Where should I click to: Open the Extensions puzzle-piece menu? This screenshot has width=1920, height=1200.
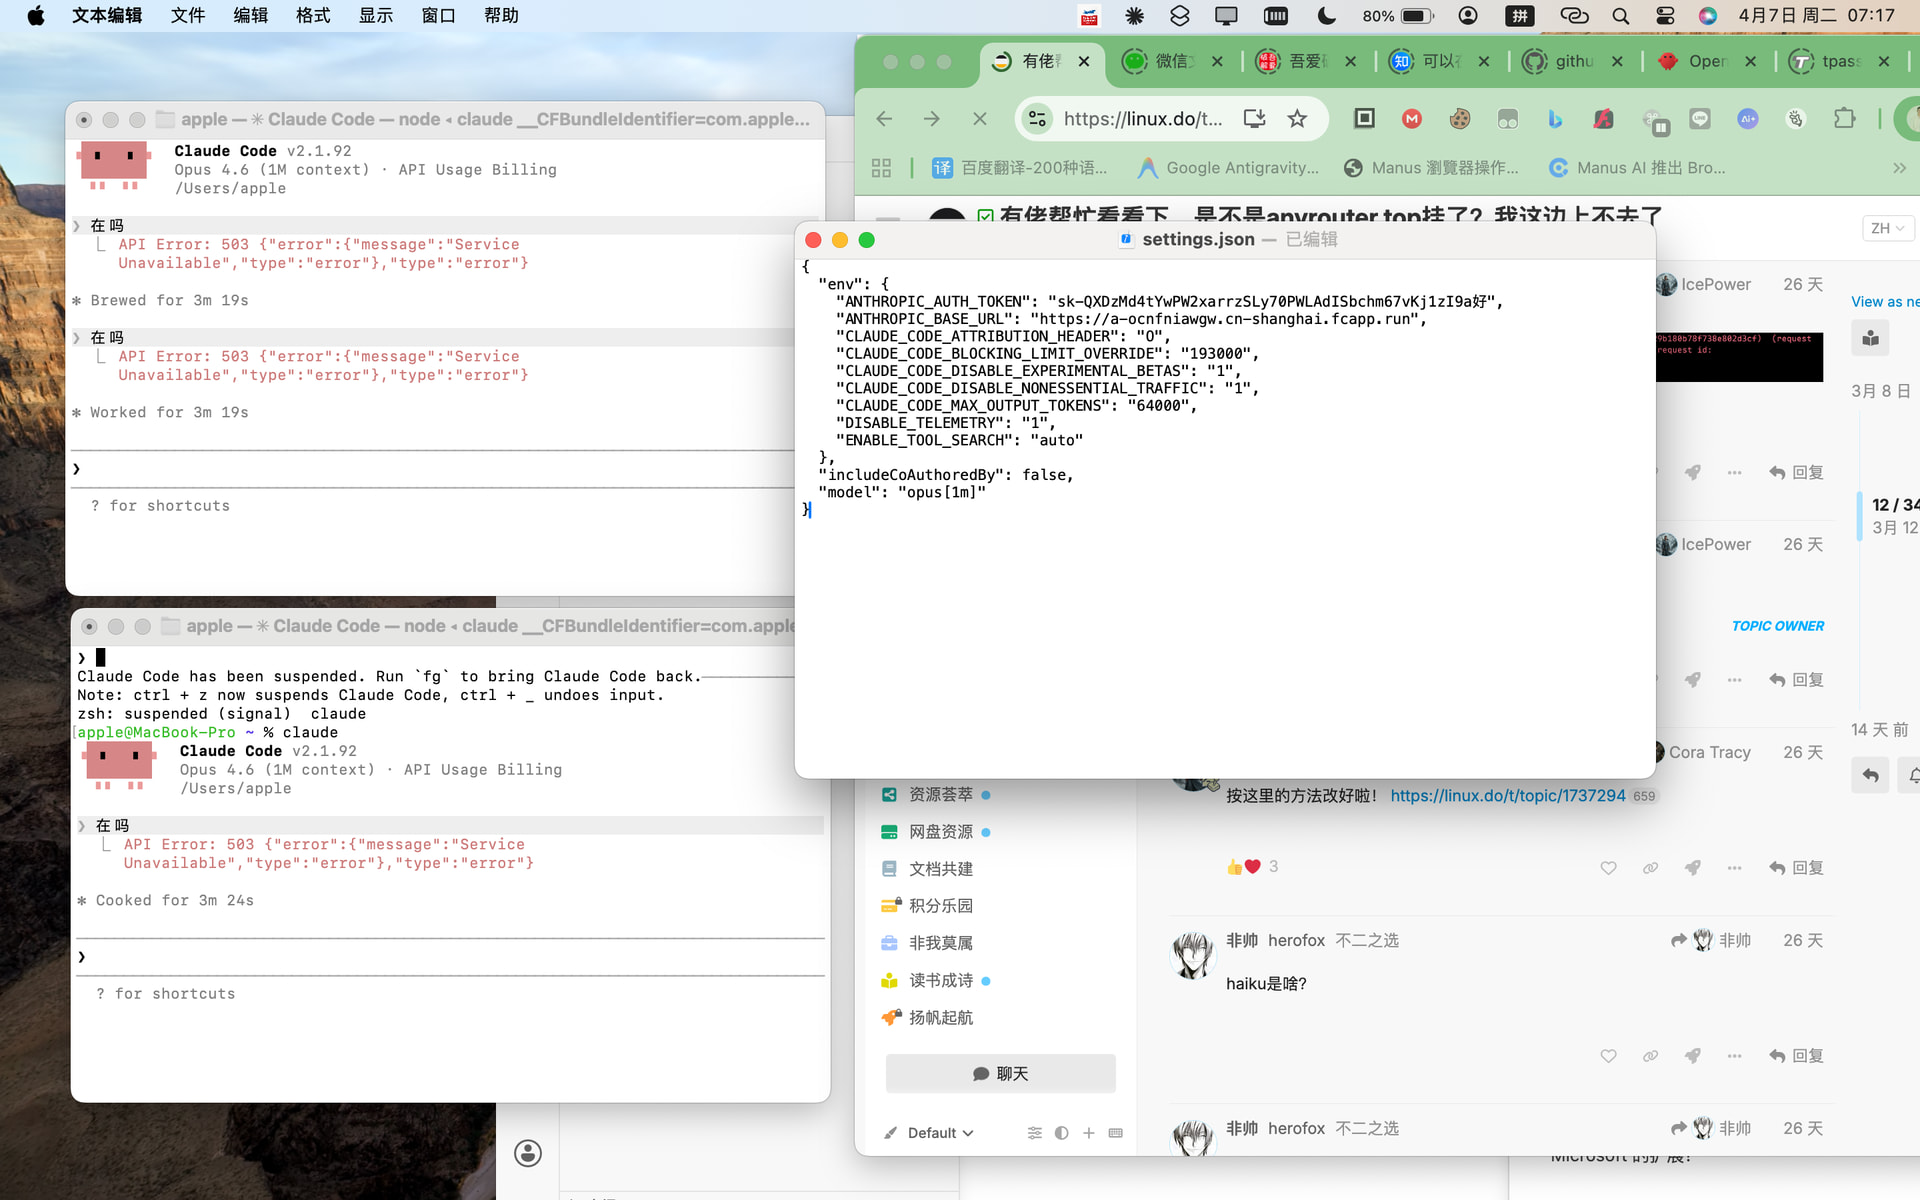point(1844,119)
